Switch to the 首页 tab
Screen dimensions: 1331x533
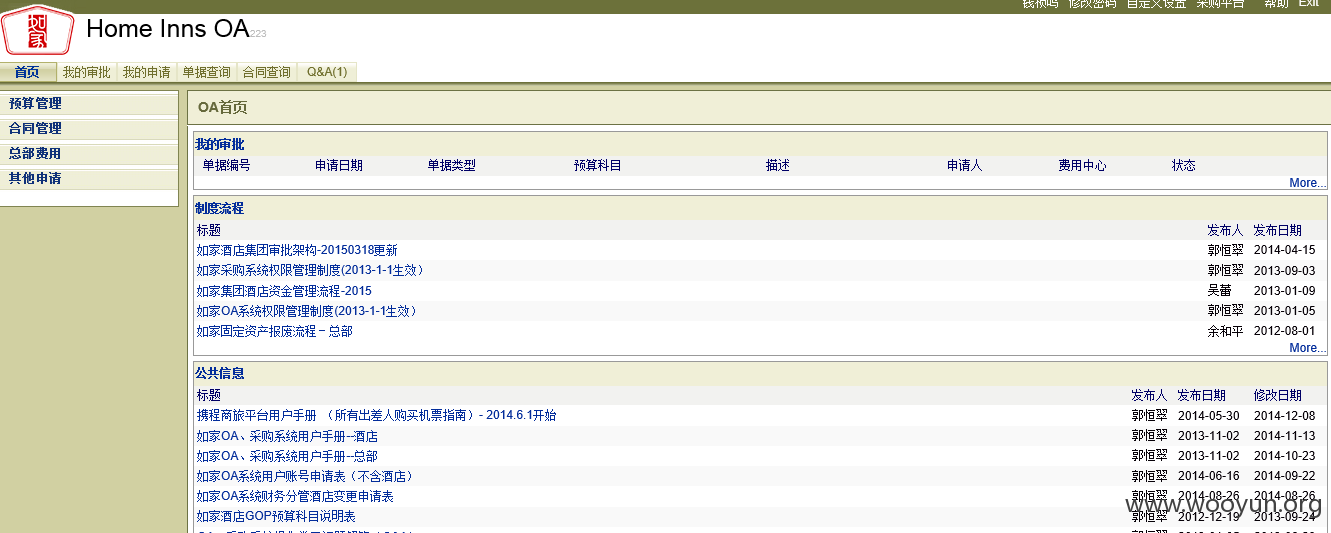pyautogui.click(x=28, y=72)
